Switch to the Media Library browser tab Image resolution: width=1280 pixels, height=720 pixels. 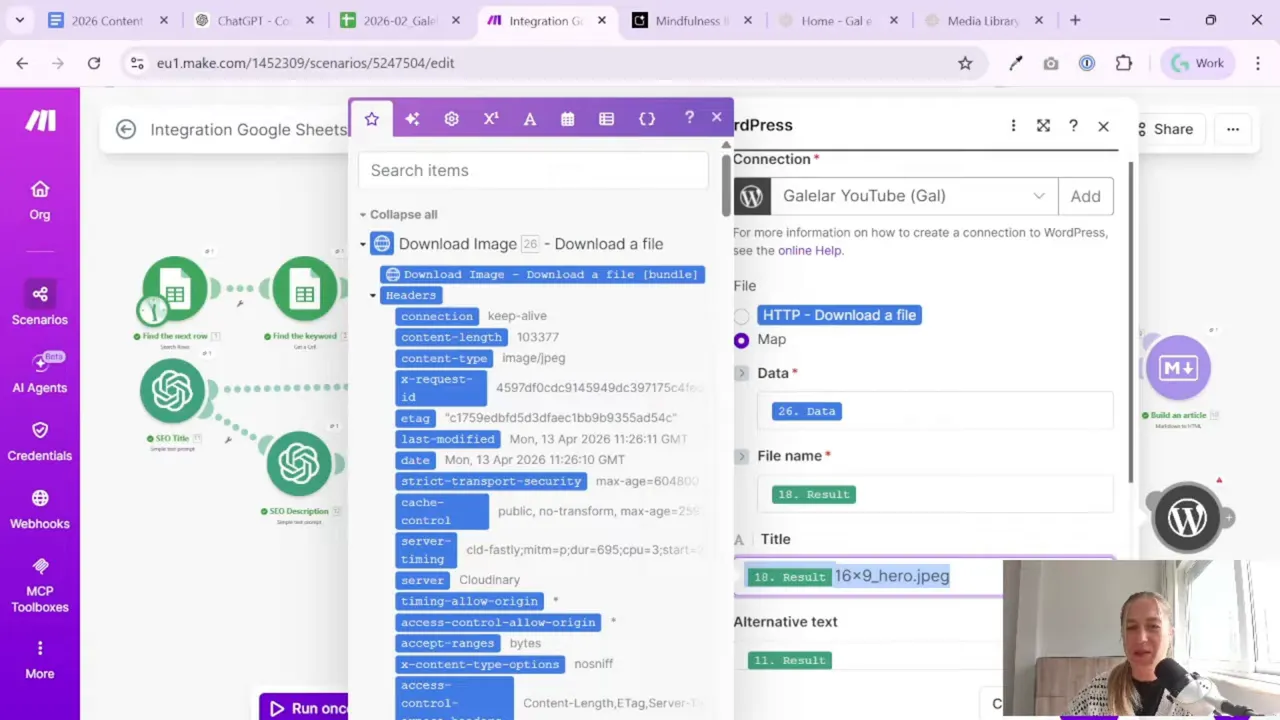981,20
